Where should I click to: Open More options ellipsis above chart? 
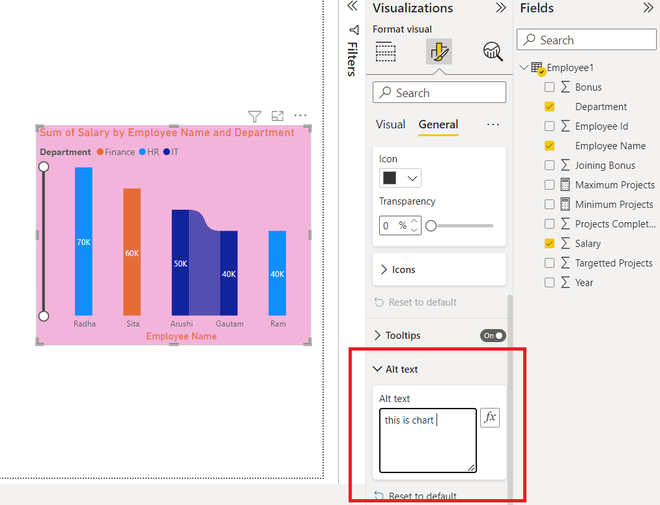coord(300,115)
